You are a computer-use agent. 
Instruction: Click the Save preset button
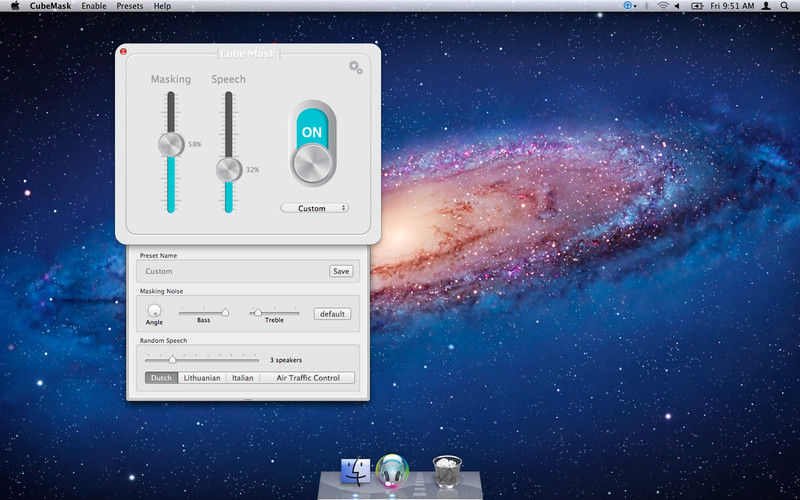341,271
